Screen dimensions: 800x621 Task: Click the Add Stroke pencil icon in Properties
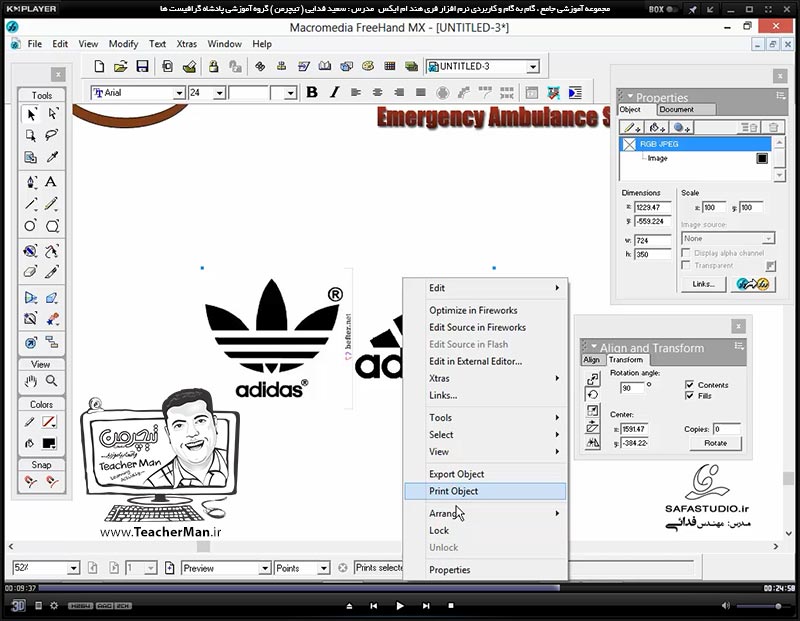(632, 128)
